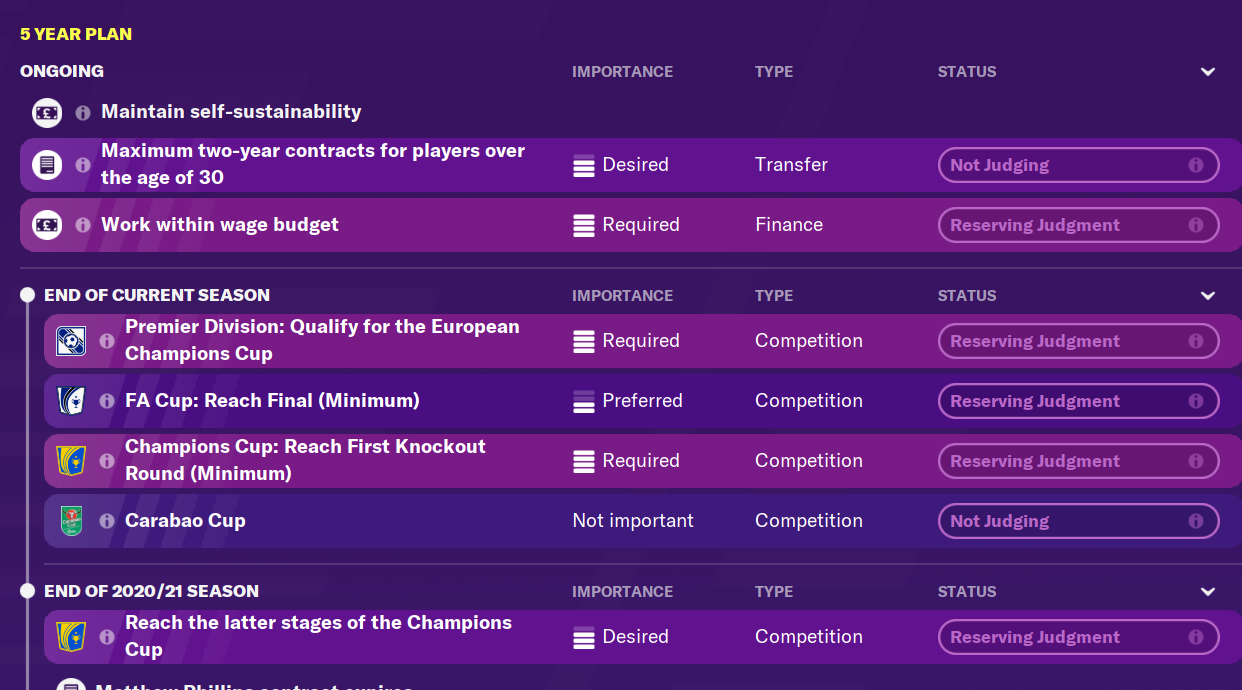Click the contract icon beside maximum two-year contracts
The height and width of the screenshot is (690, 1242).
point(47,165)
